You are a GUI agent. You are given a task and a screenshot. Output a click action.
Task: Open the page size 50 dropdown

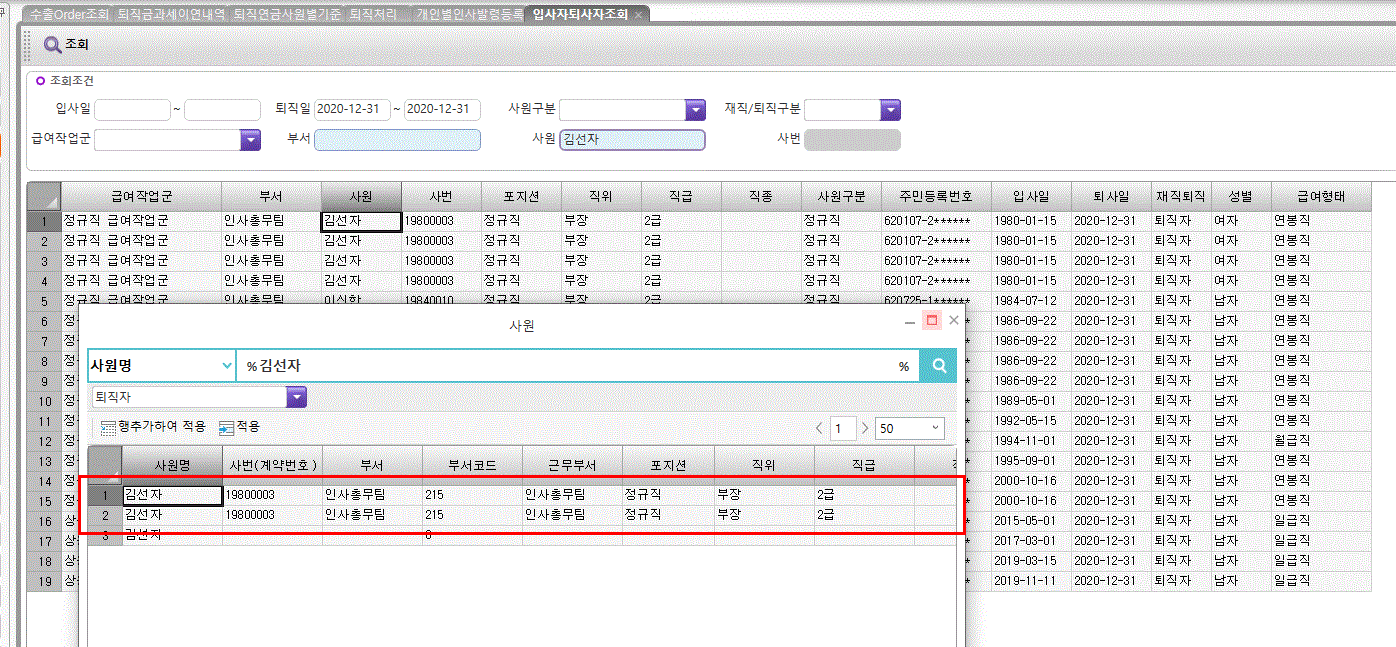point(936,428)
